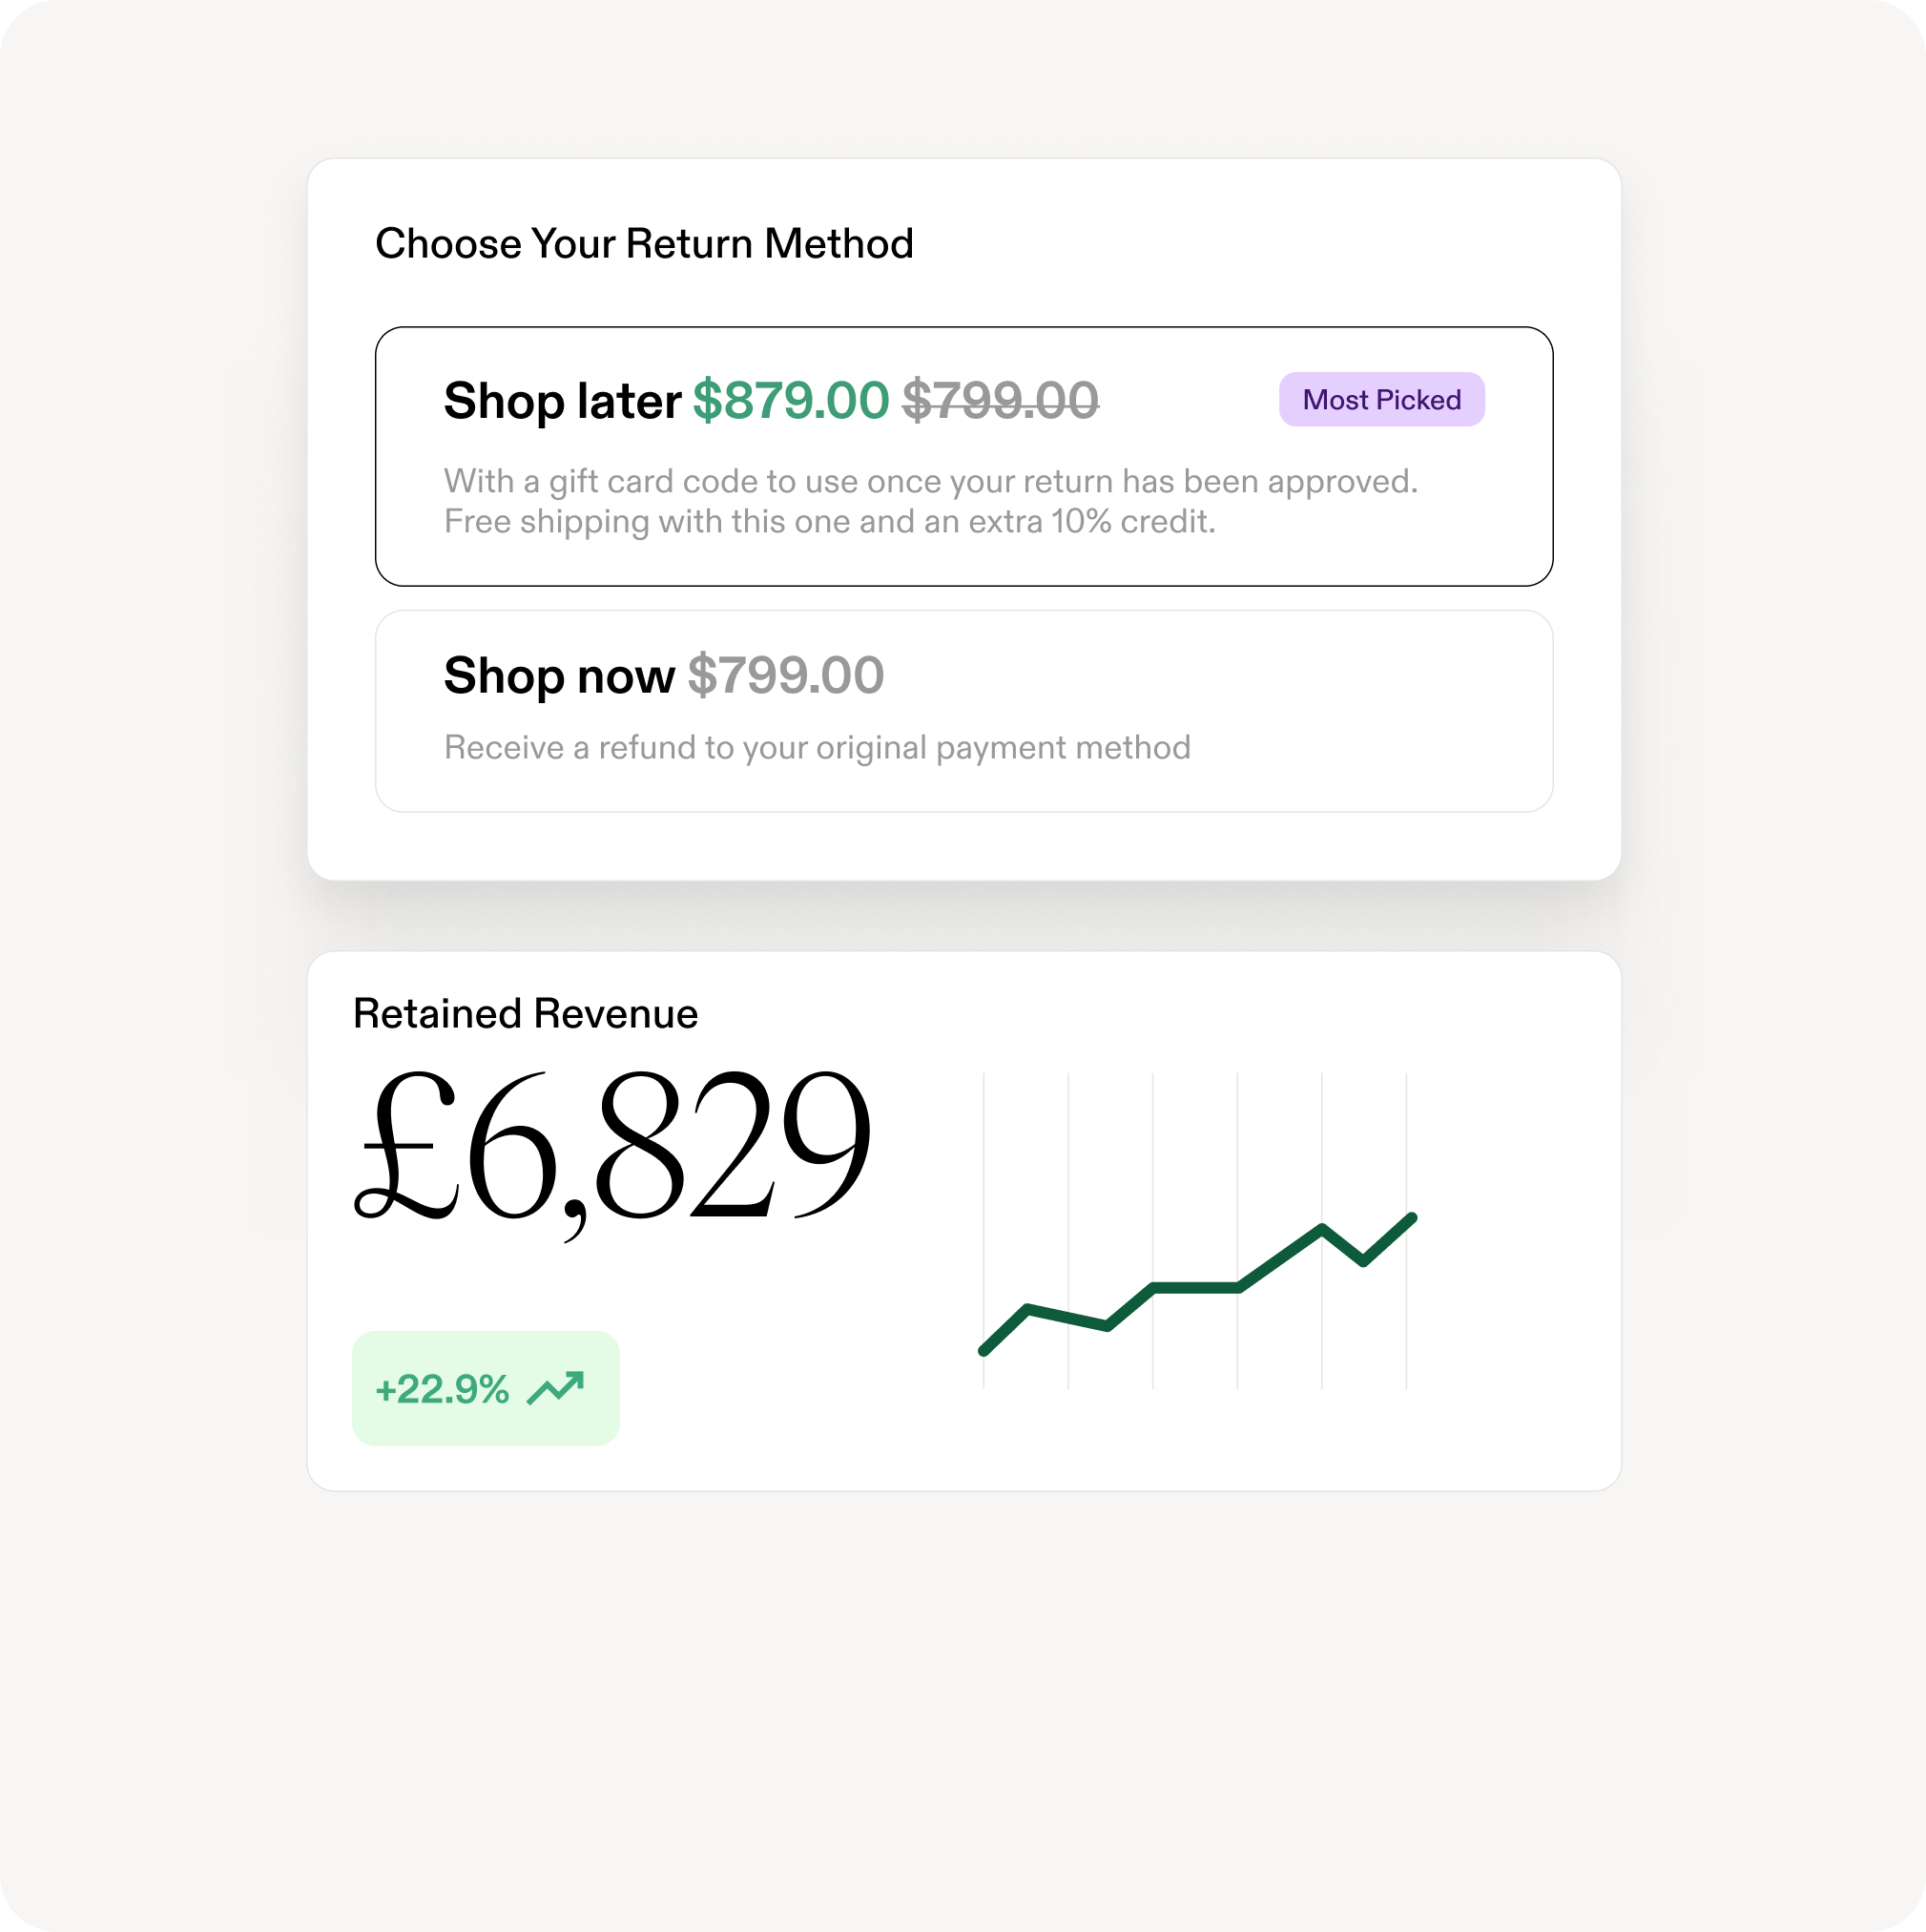
Task: Click the grey $799.00 Shop now amount
Action: click(x=785, y=675)
